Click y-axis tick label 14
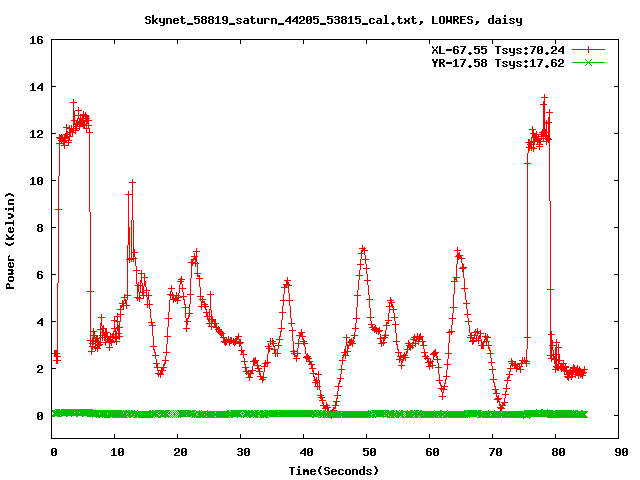Viewport: 640px width, 480px height. tap(36, 87)
